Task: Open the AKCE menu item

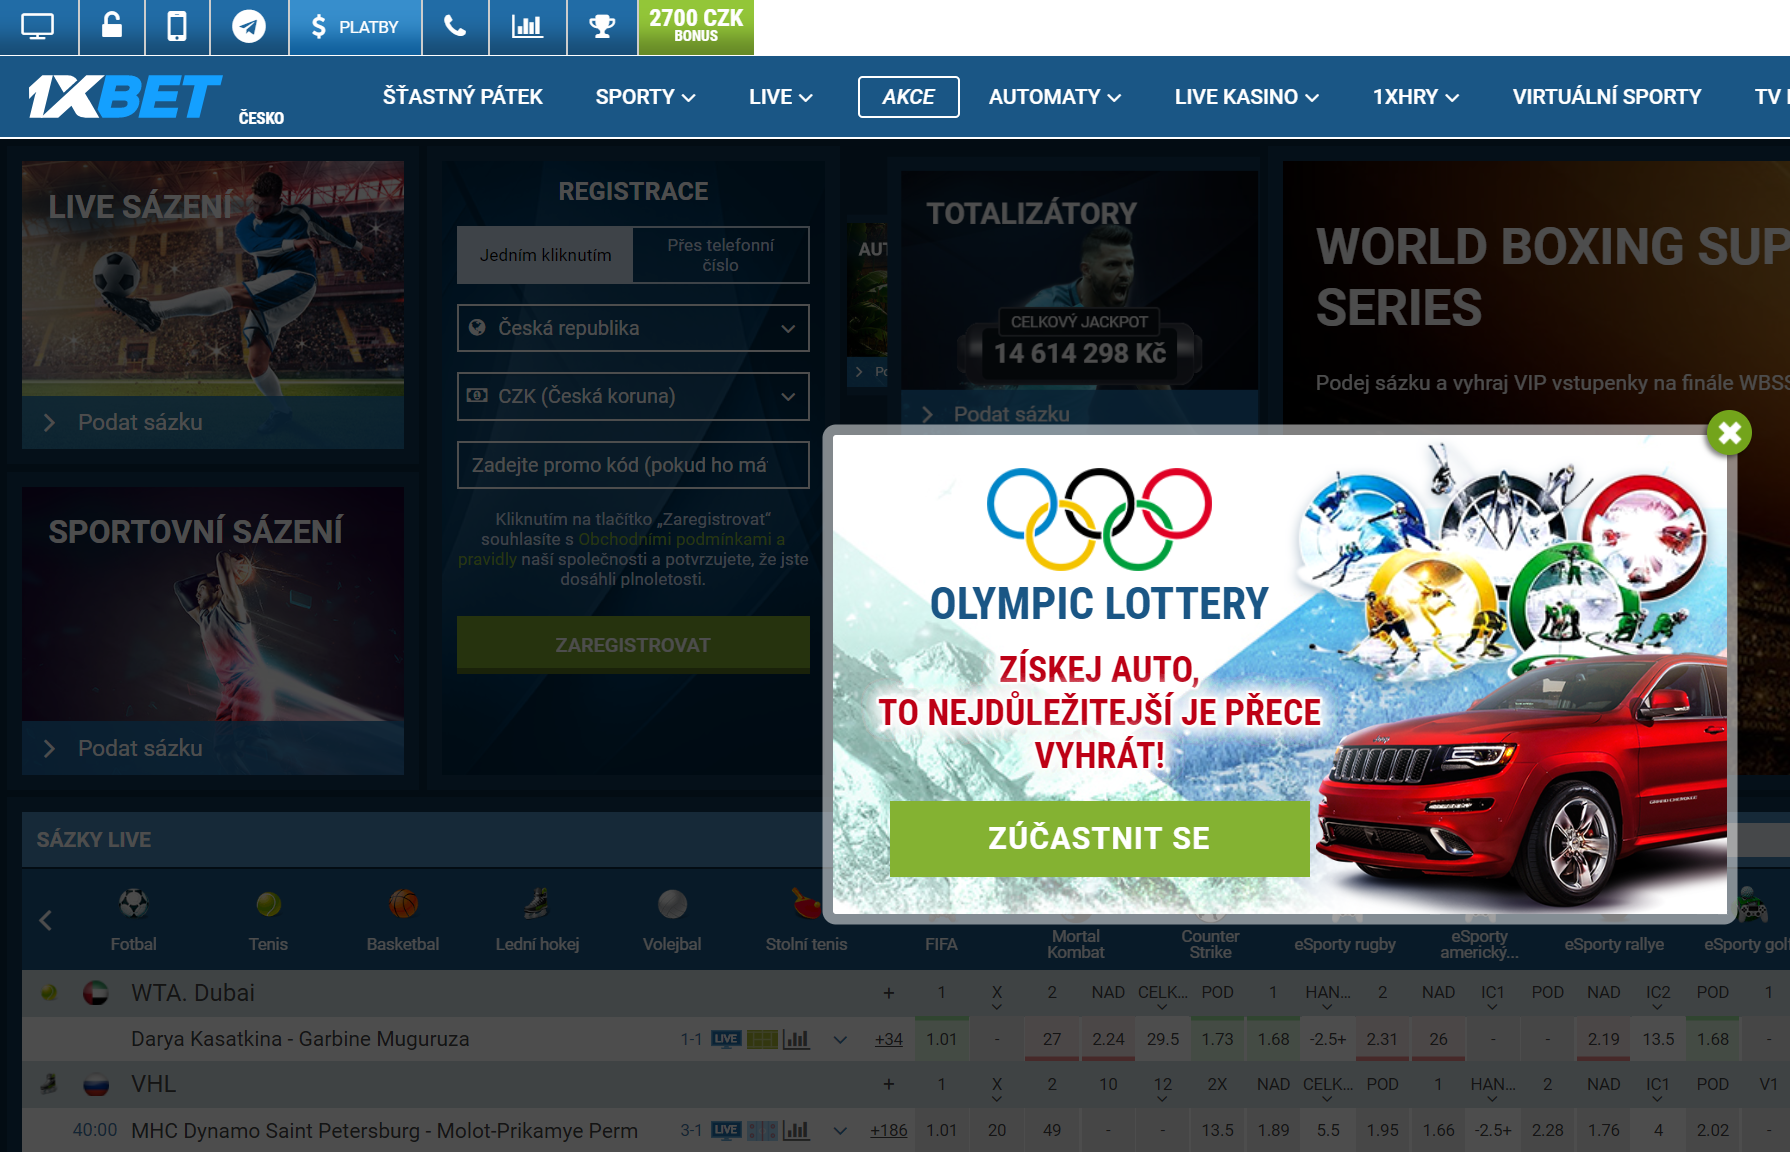Action: 908,97
